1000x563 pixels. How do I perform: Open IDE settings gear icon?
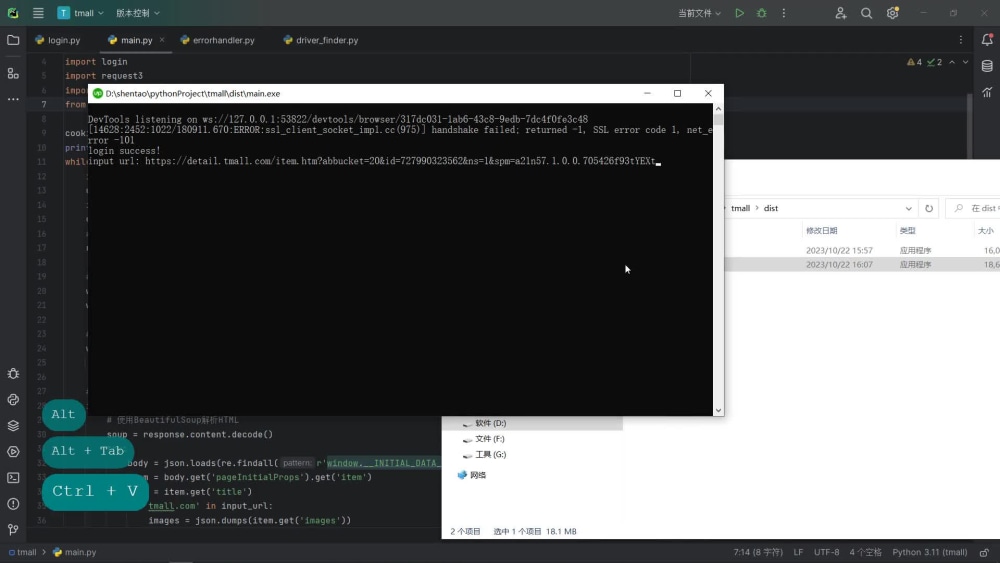coord(892,13)
